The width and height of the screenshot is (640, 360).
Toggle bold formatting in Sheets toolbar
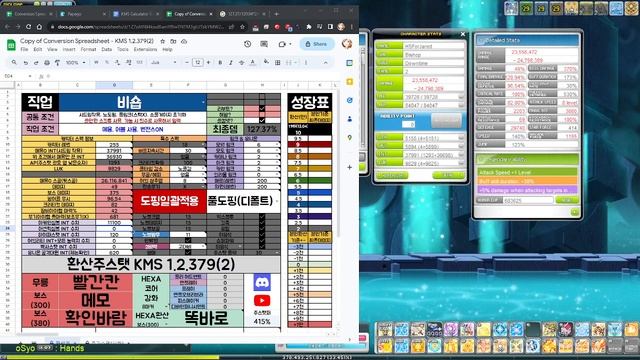(x=220, y=62)
